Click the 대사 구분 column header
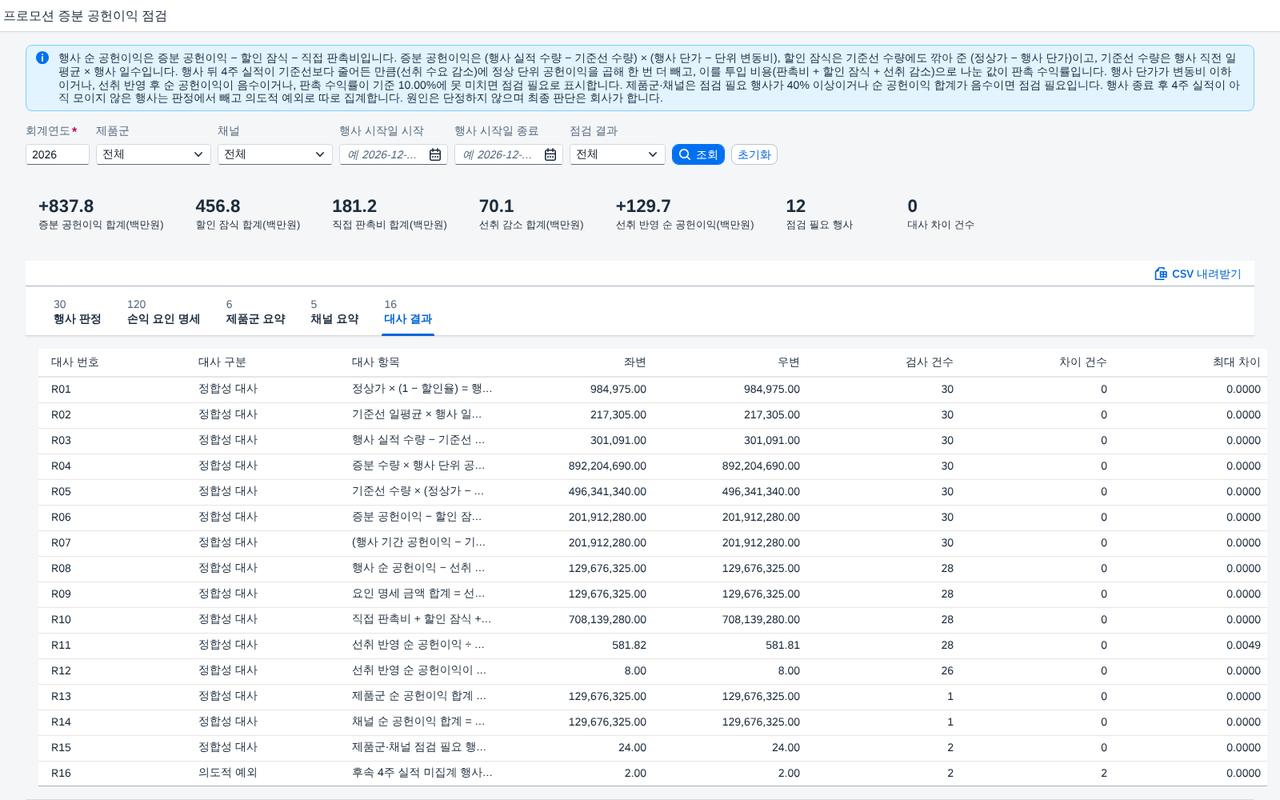The height and width of the screenshot is (800, 1280). 222,362
